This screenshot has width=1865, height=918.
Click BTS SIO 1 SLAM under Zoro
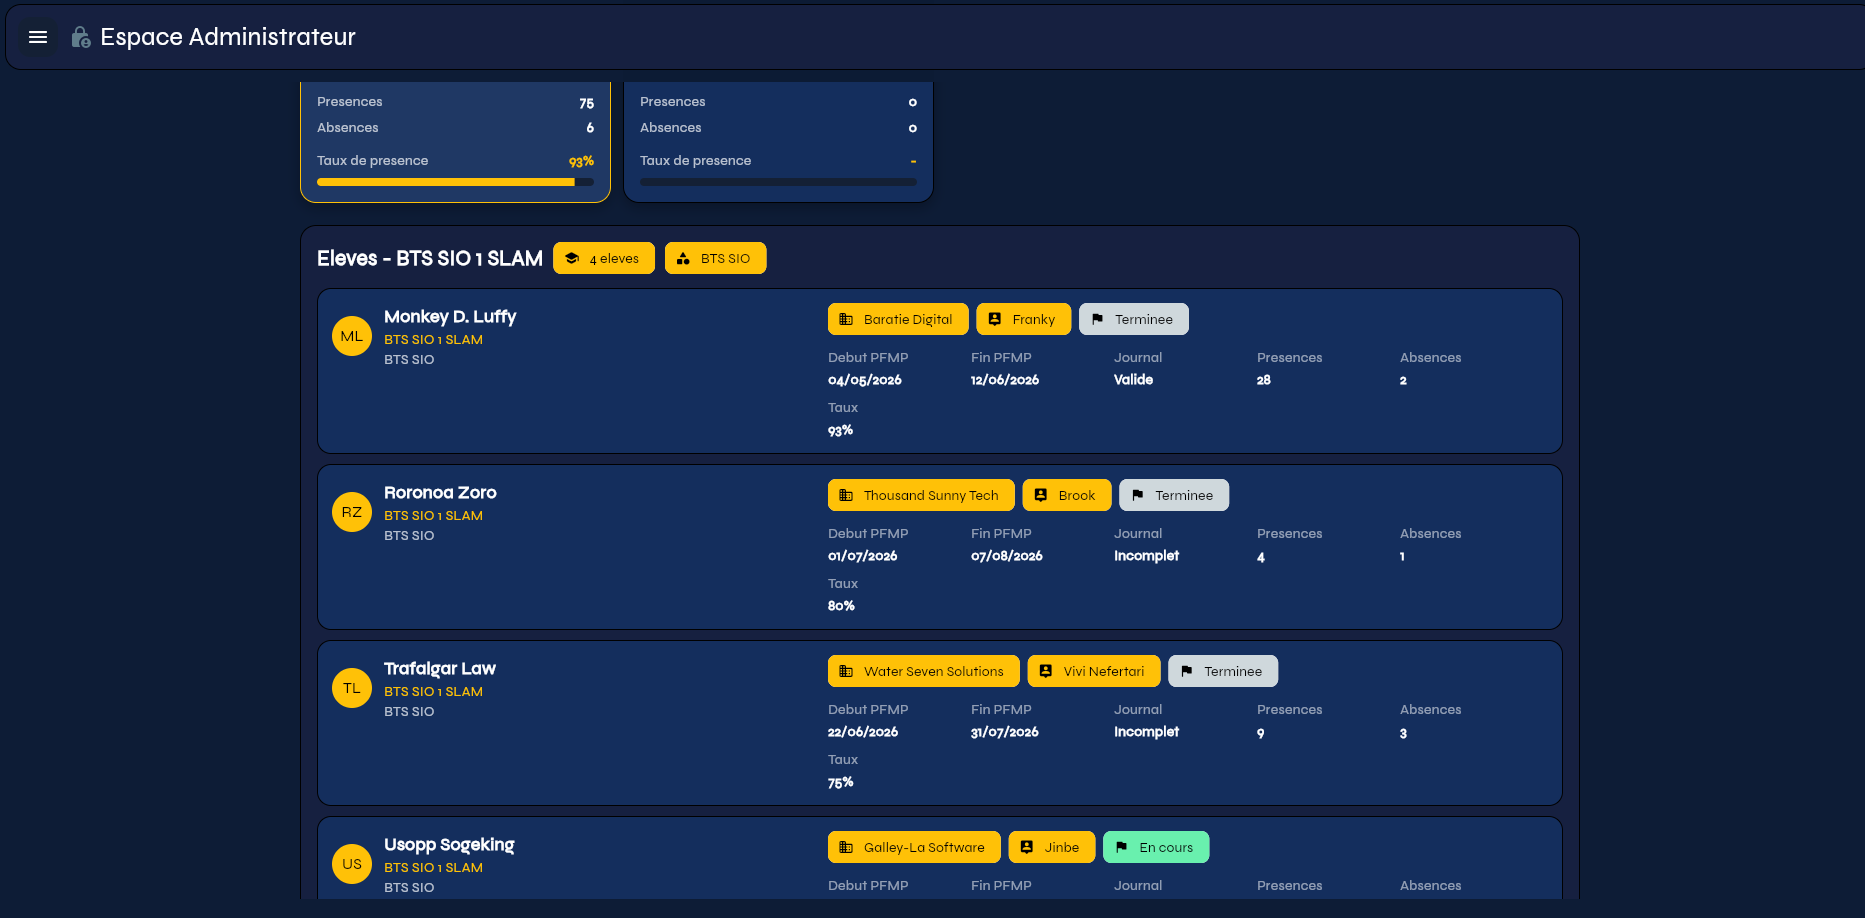point(433,516)
